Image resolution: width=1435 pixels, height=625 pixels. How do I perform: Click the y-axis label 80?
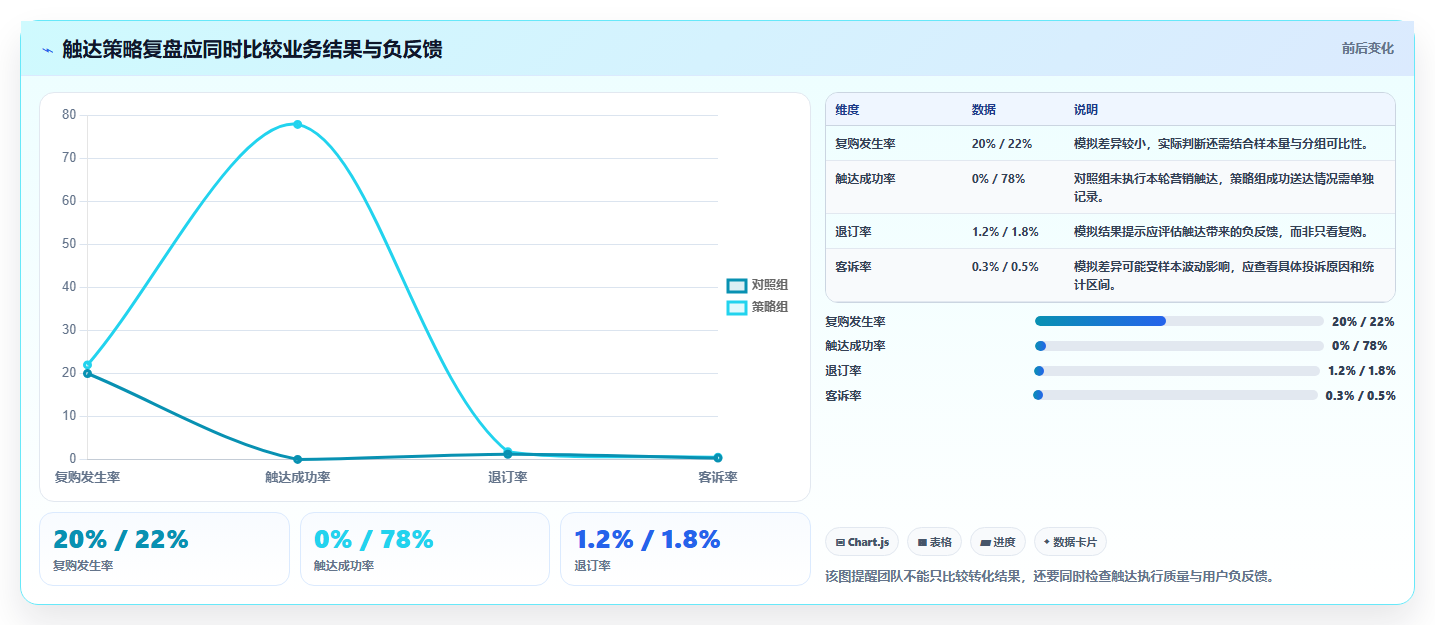point(69,114)
